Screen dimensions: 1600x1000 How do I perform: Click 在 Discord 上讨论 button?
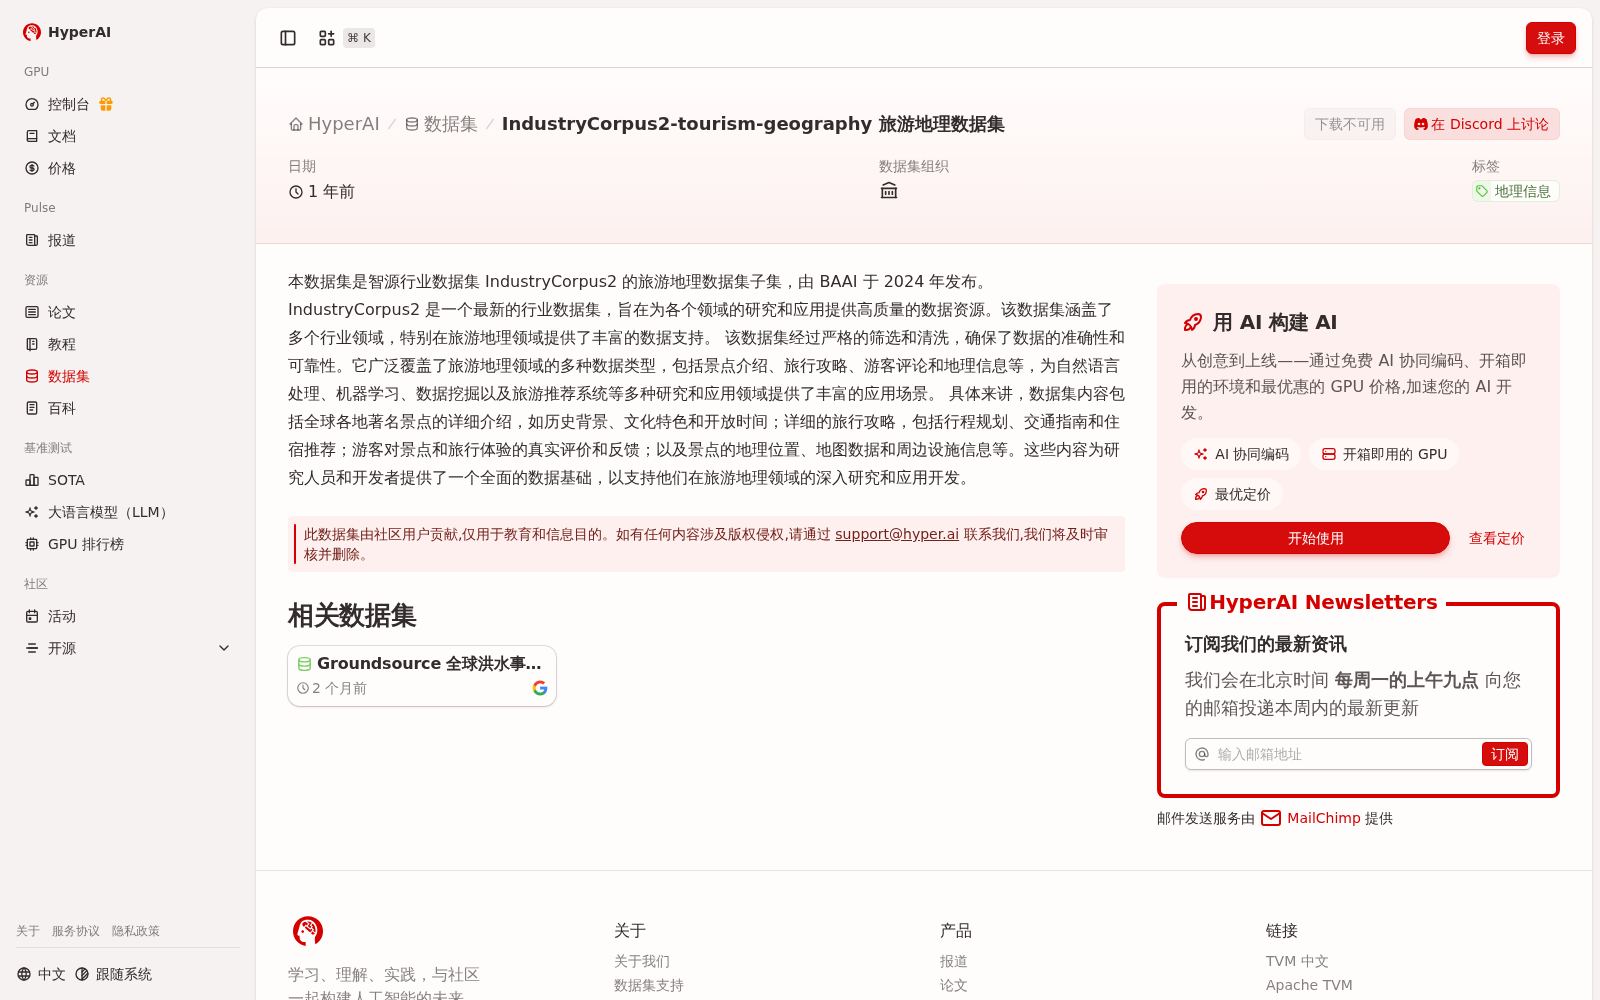pos(1481,124)
